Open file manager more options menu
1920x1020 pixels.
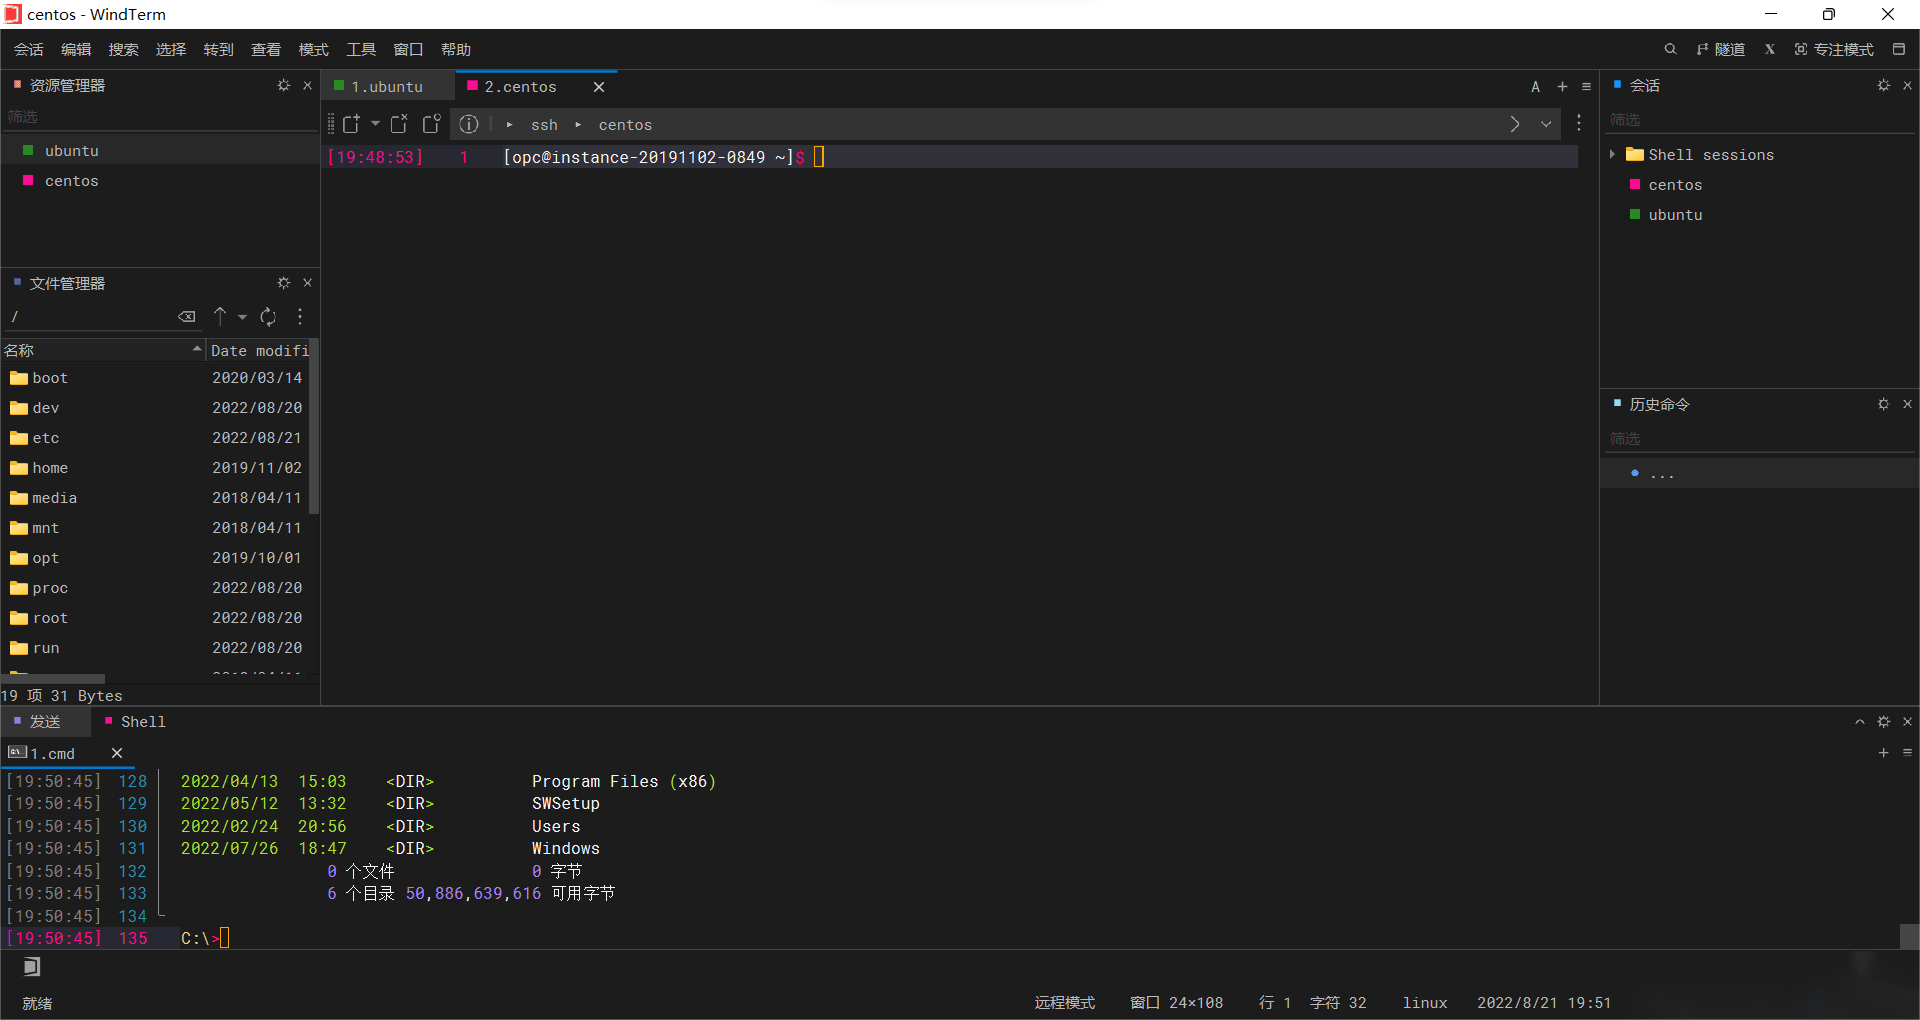tap(300, 317)
